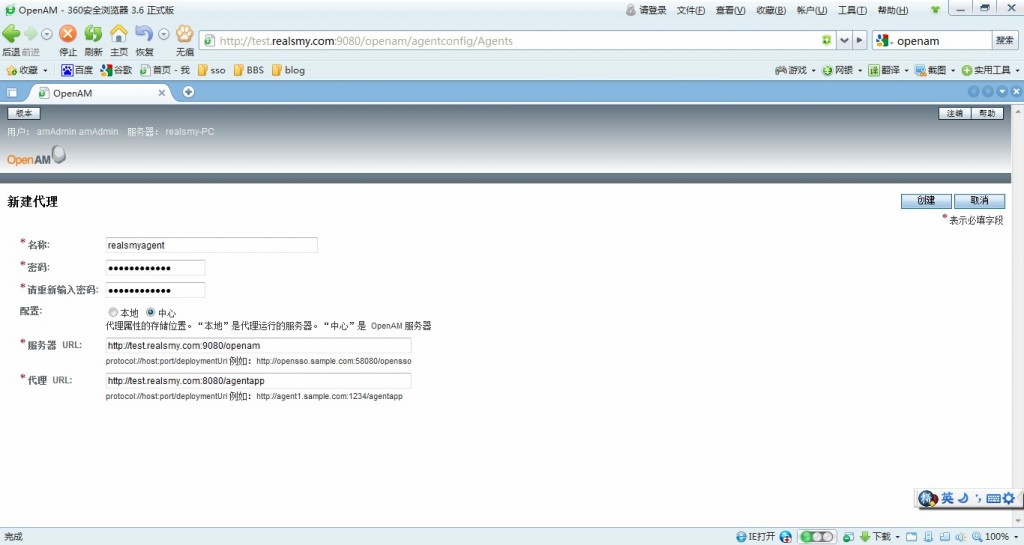The image size is (1024, 545).
Task: Open the 谷歌 bookmark
Action: click(x=116, y=70)
